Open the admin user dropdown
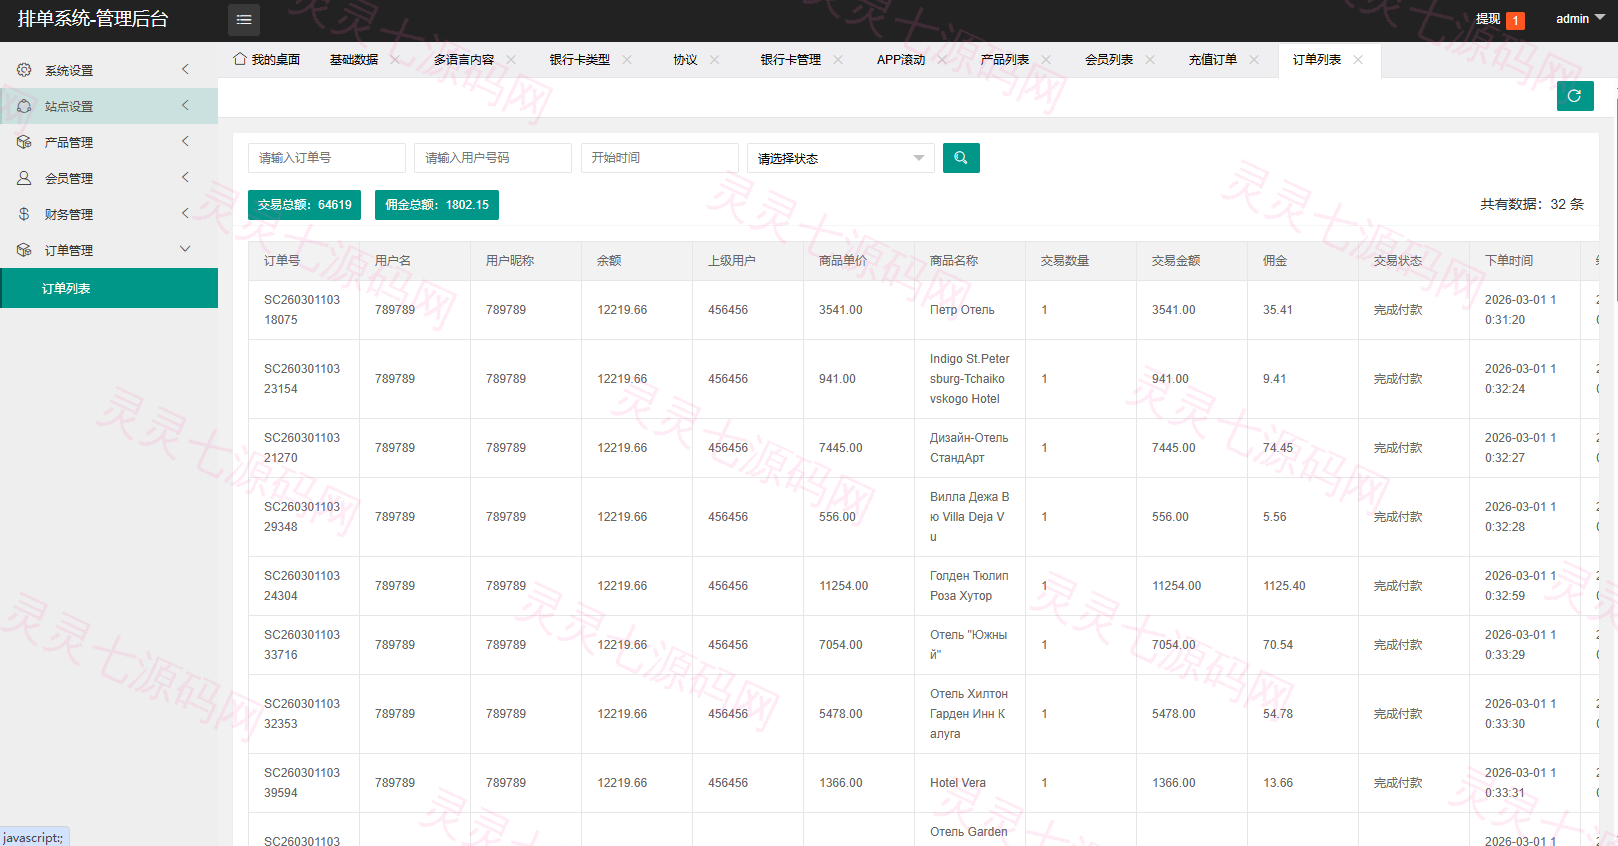Screen dimensions: 1618x846 [x=1580, y=19]
